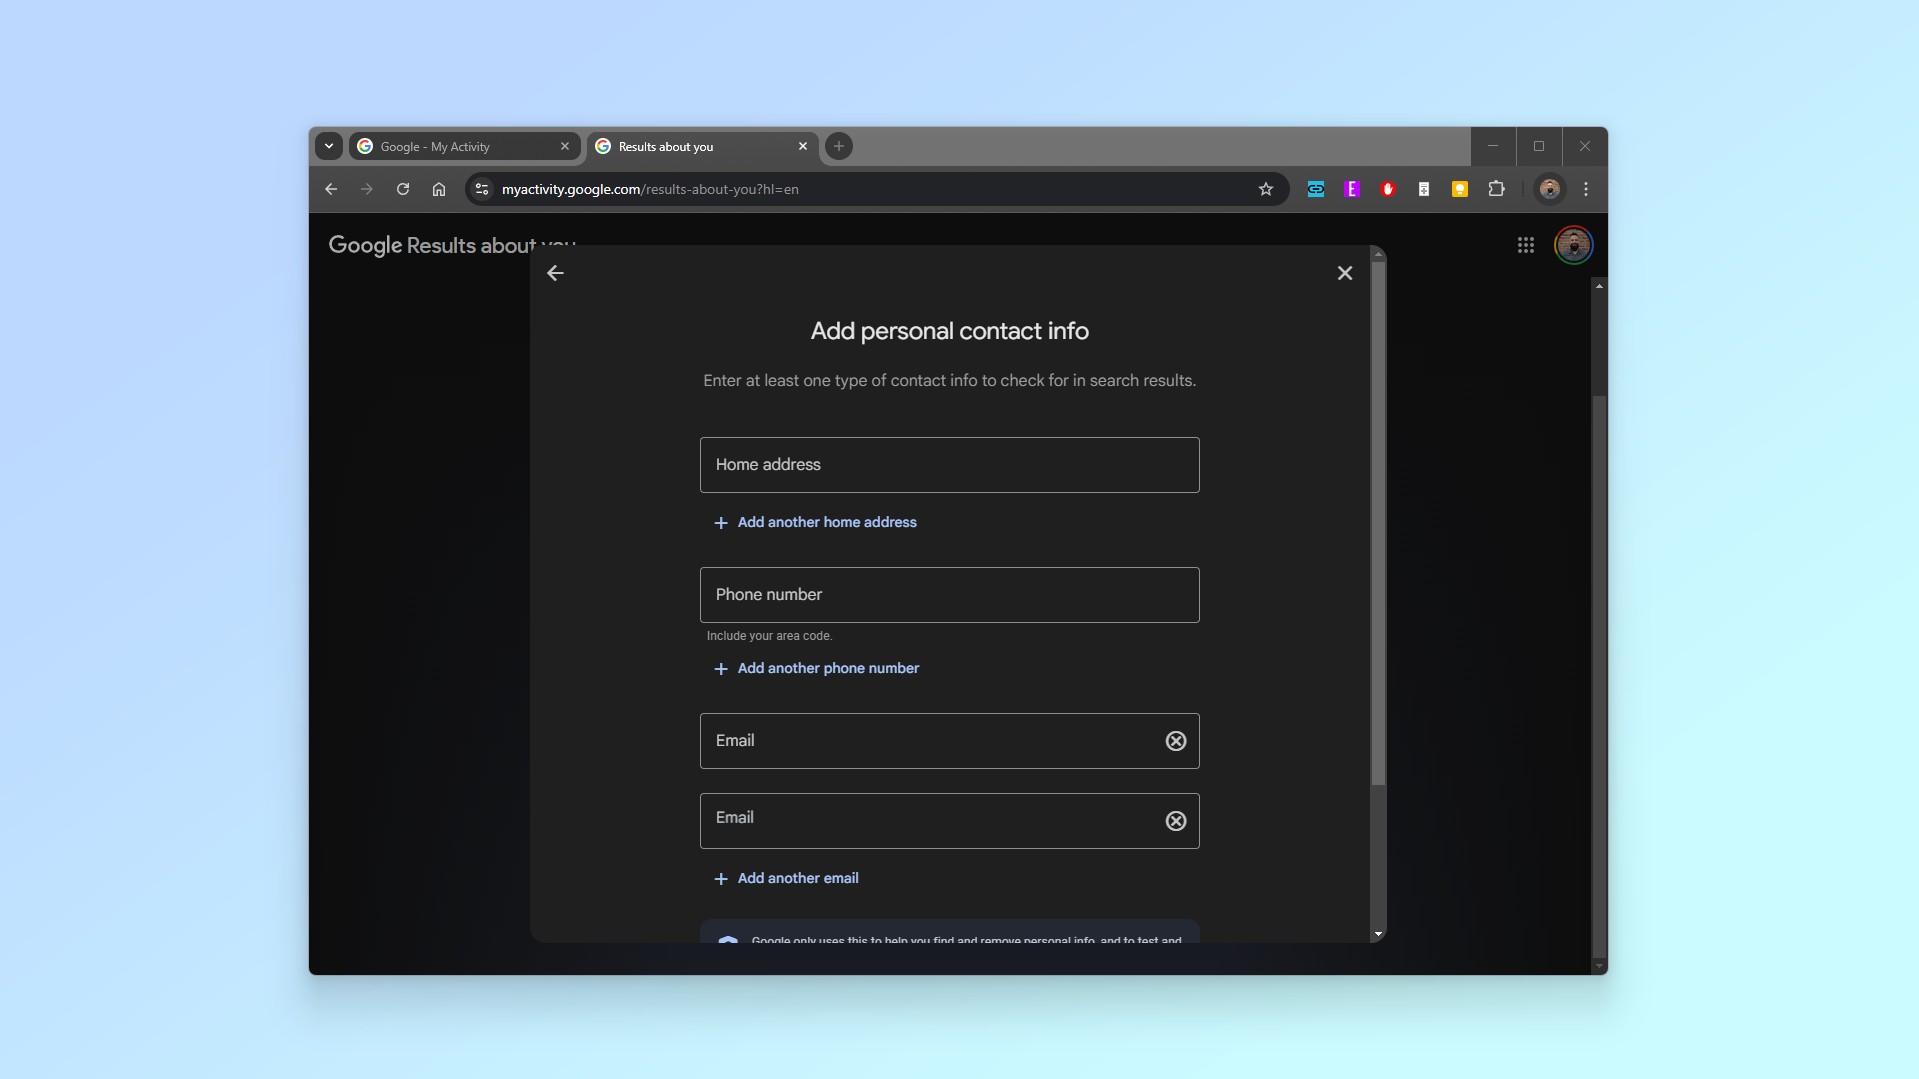Remove the second Email field
Image resolution: width=1919 pixels, height=1079 pixels.
click(1175, 821)
